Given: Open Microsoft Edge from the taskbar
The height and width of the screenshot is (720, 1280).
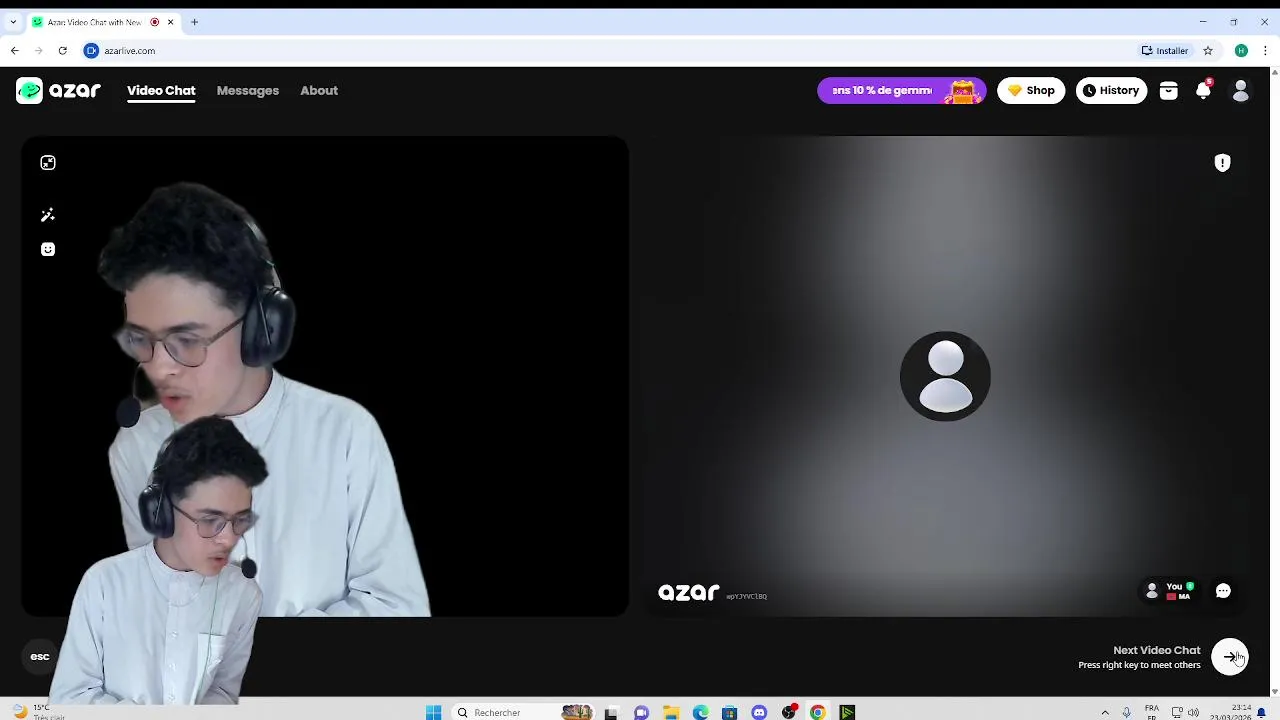Looking at the screenshot, I should (x=700, y=713).
